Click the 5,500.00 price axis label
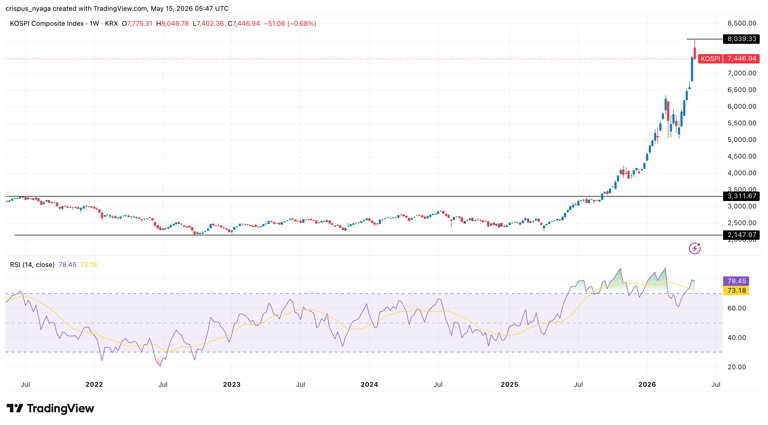 [742, 123]
